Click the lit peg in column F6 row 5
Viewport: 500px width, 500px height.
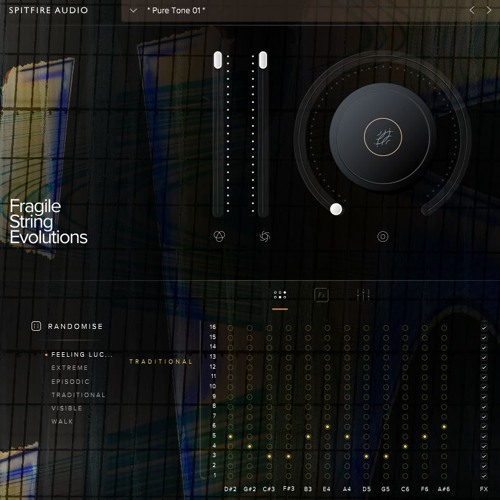[x=425, y=436]
